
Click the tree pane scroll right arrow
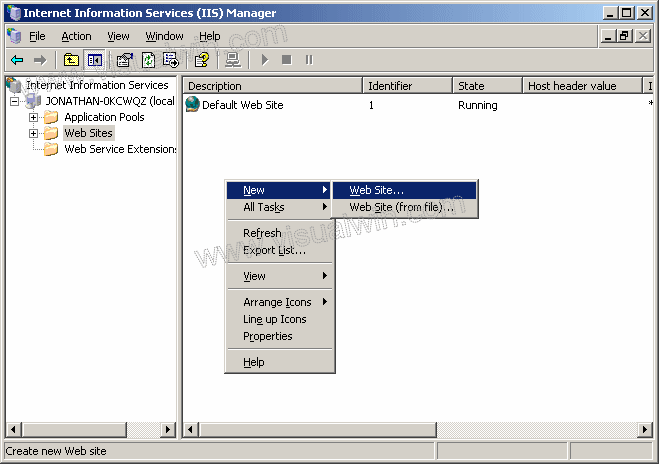point(169,430)
